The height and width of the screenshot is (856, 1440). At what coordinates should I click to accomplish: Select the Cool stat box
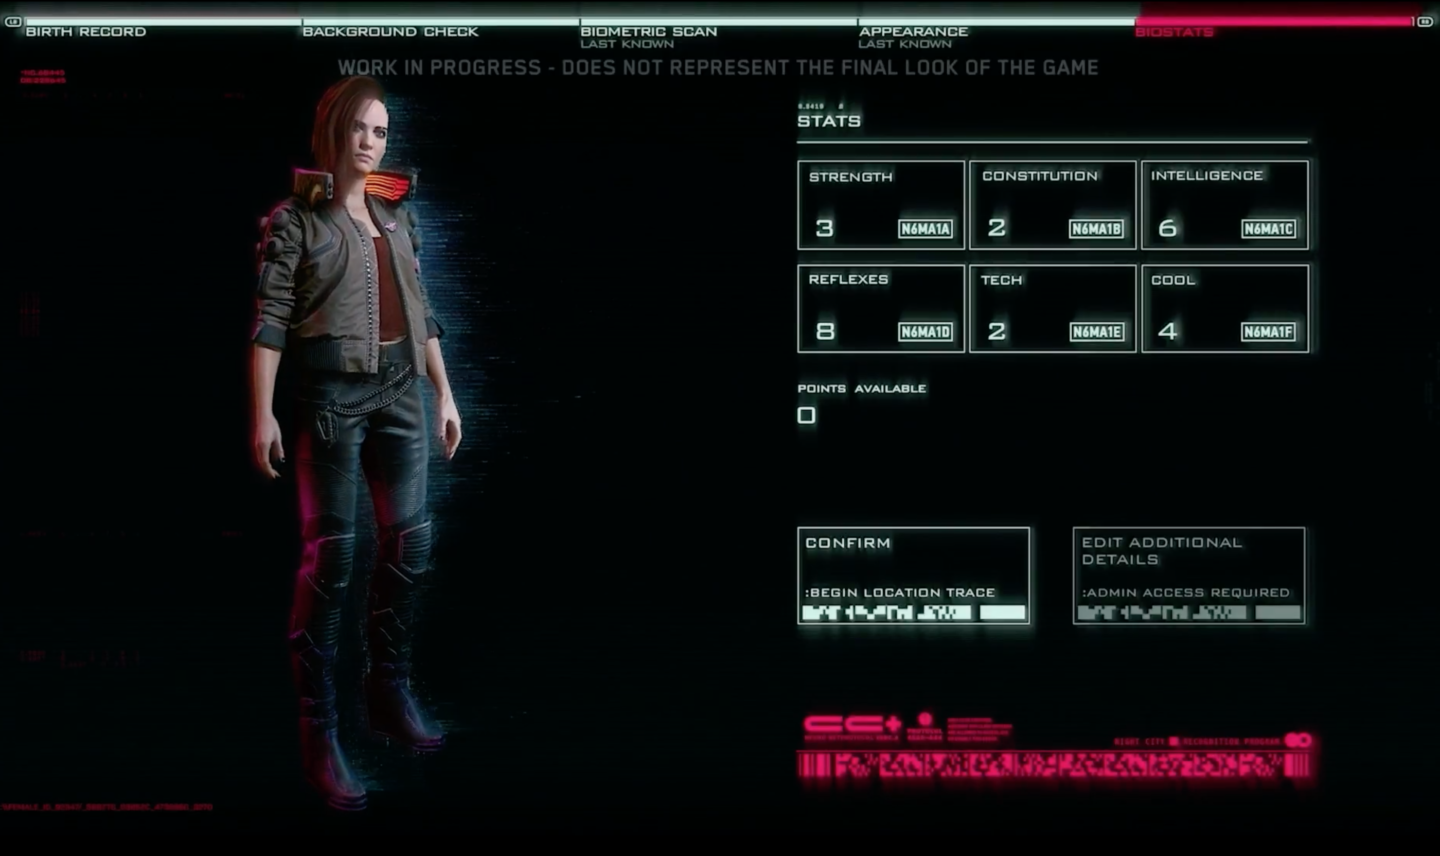1225,308
